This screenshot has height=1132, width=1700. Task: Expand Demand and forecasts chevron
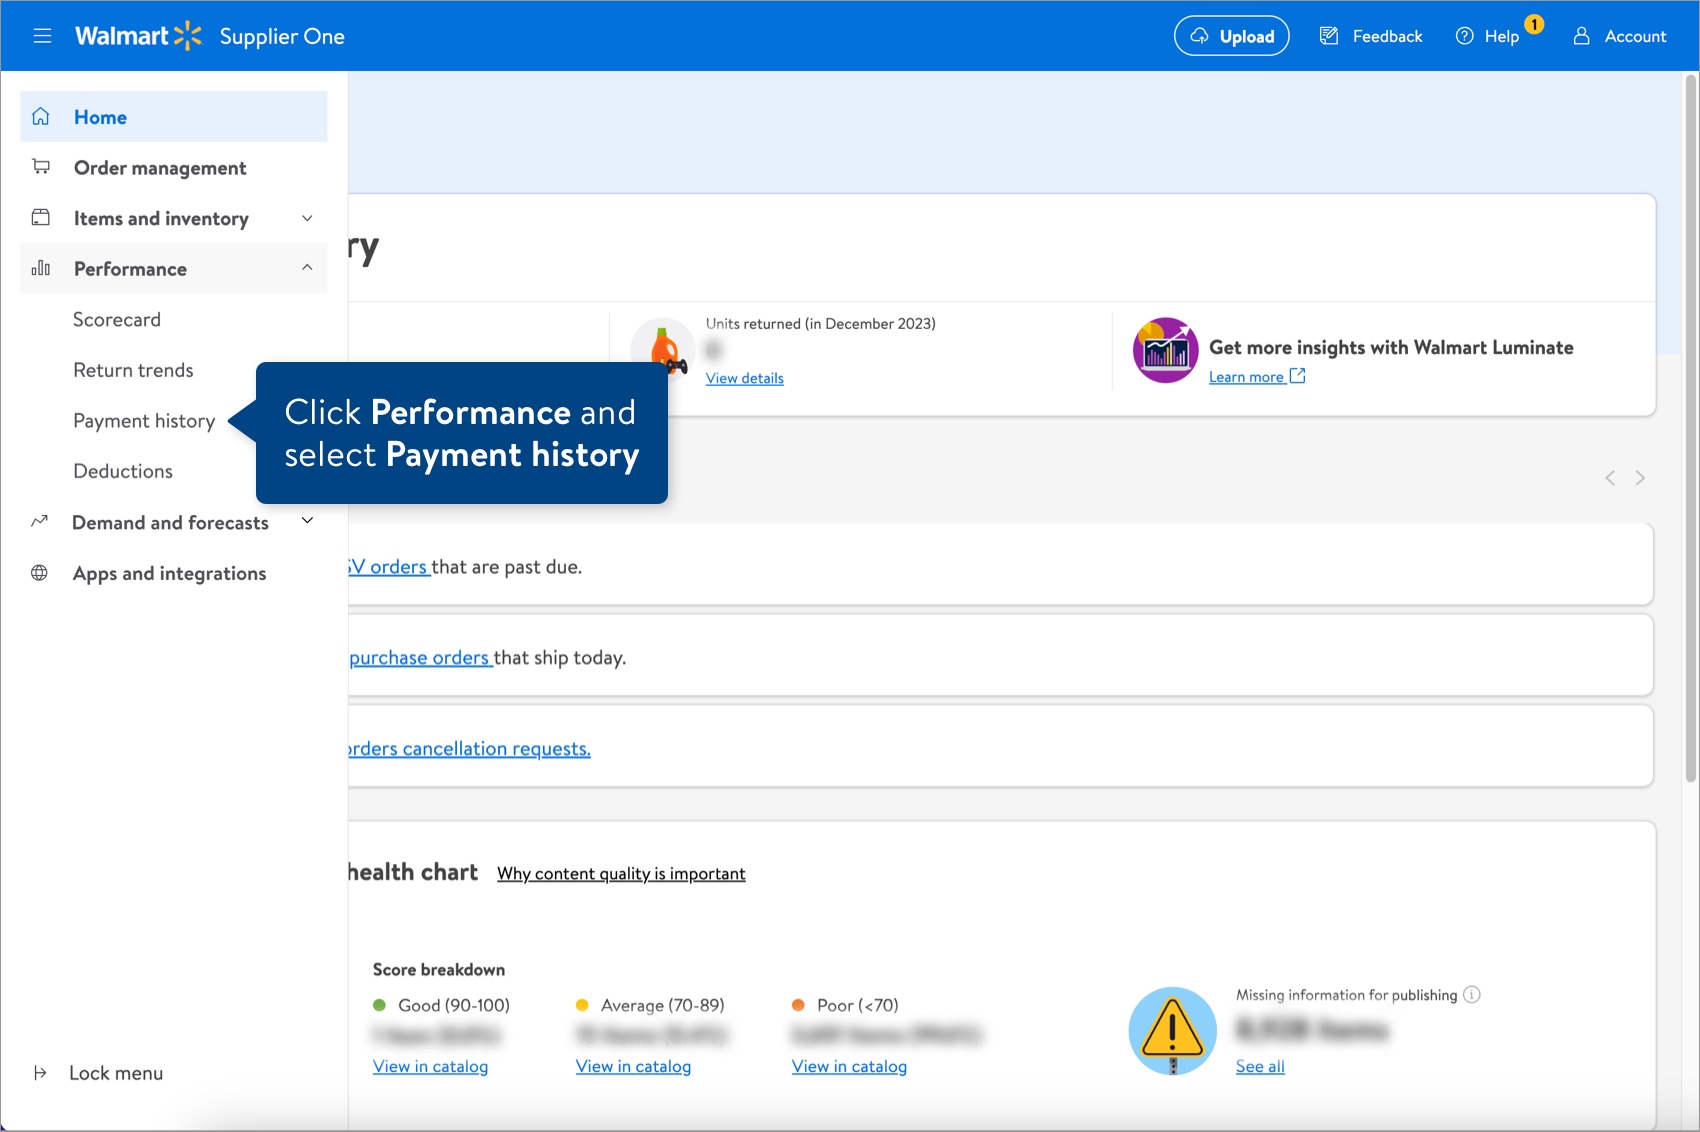[x=307, y=520]
